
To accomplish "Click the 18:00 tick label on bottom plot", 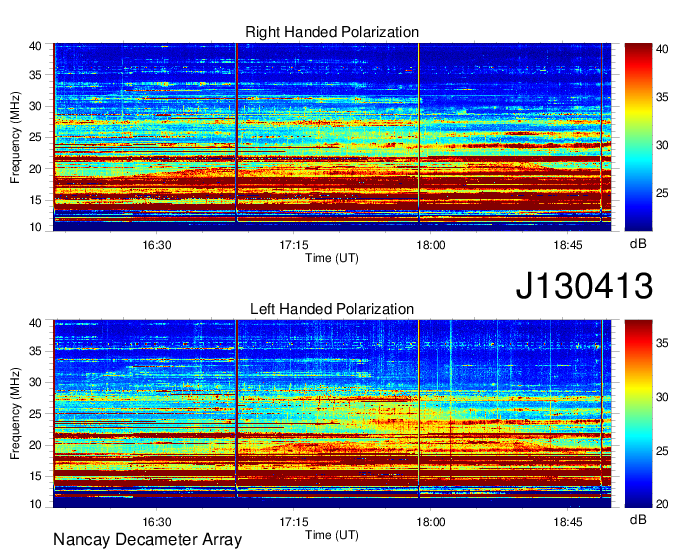I will click(431, 522).
